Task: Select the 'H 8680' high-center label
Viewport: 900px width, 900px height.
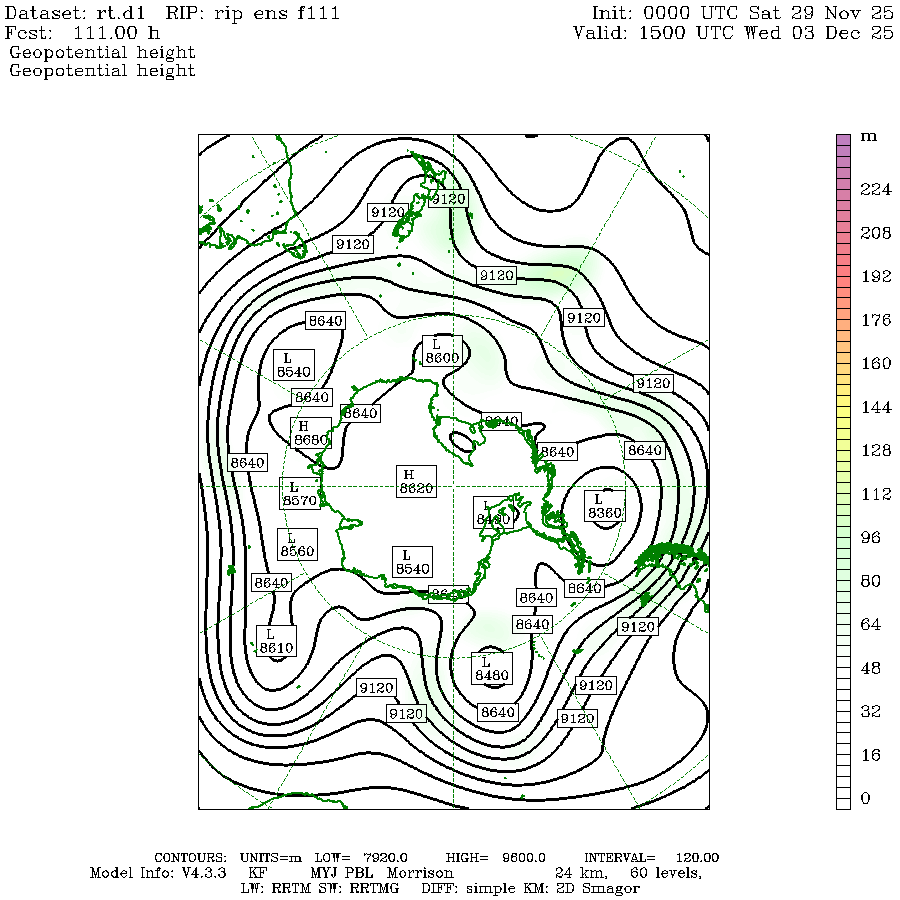Action: click(x=311, y=433)
